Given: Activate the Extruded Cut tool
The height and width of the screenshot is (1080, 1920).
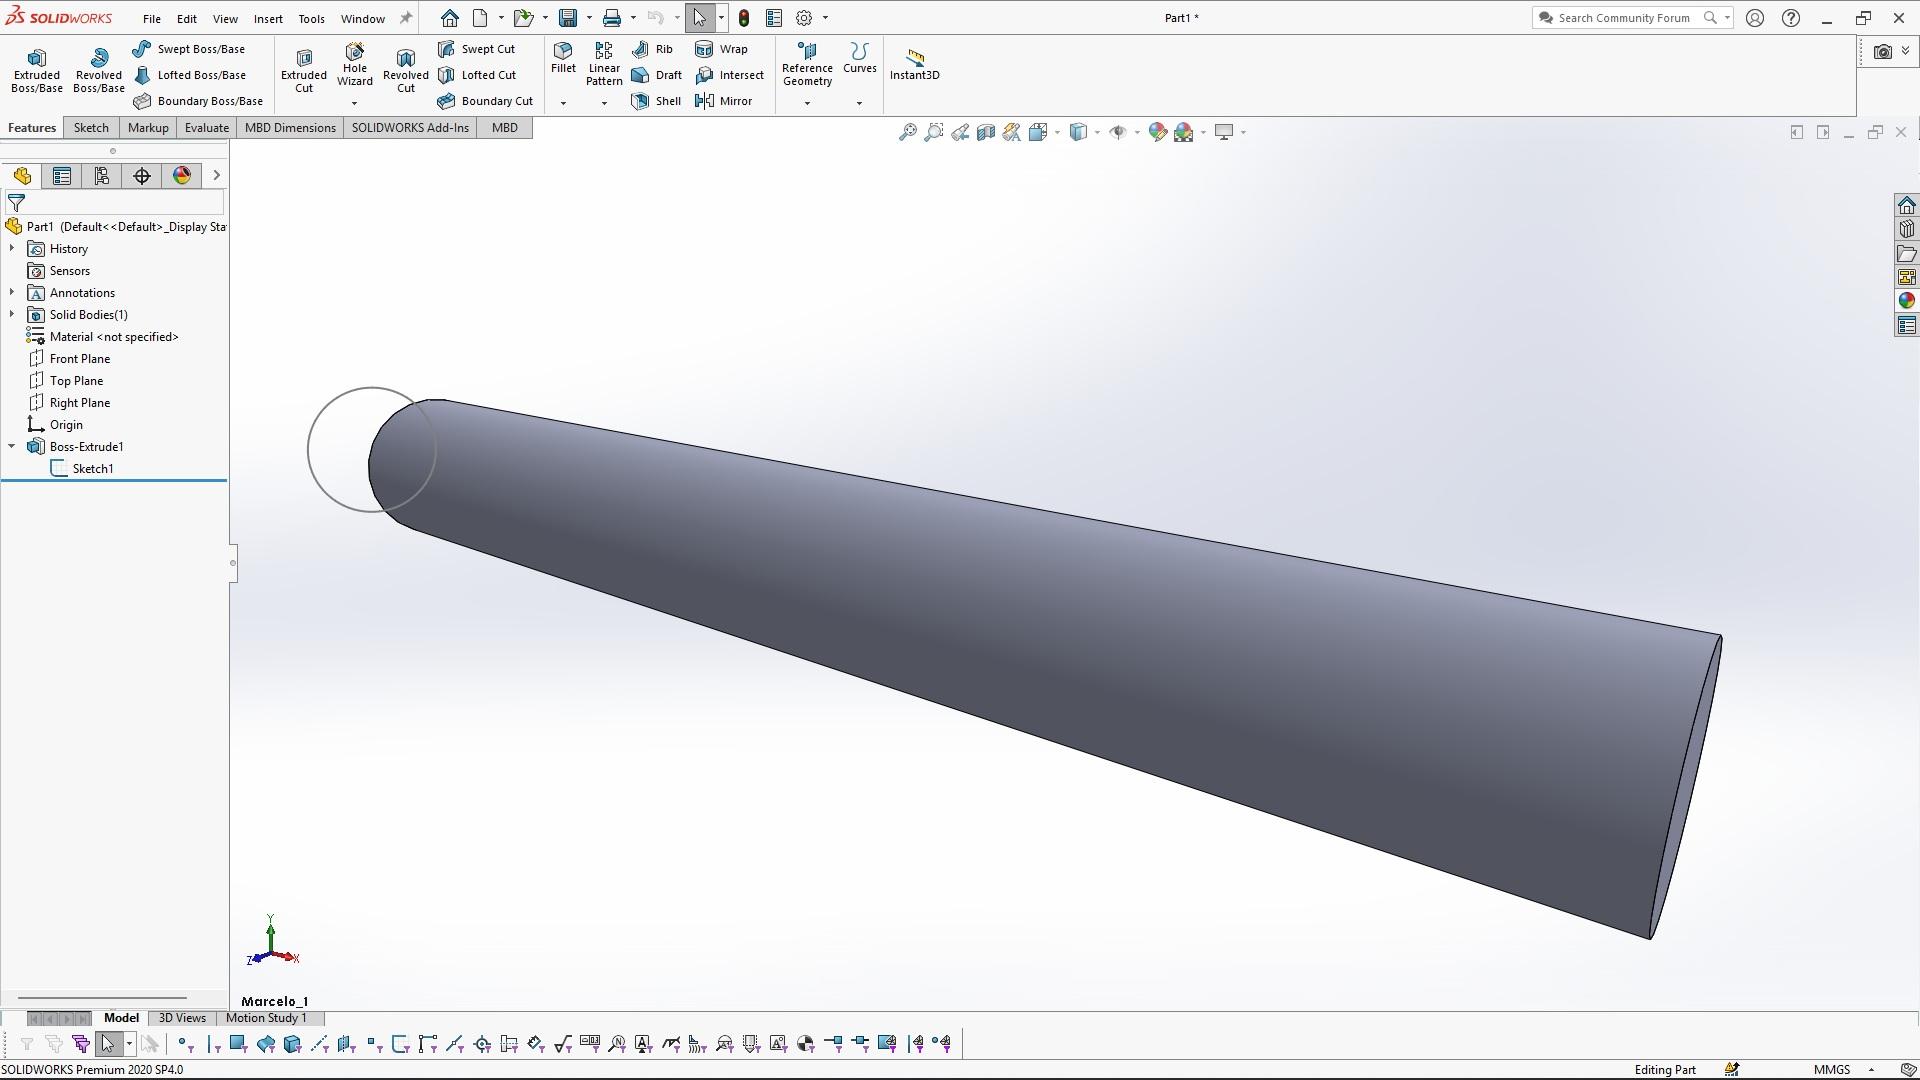Looking at the screenshot, I should pyautogui.click(x=304, y=70).
